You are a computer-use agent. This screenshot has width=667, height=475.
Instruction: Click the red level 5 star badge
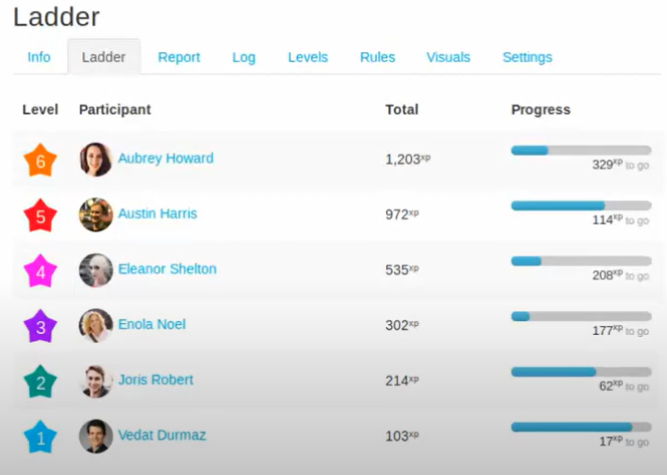(40, 216)
